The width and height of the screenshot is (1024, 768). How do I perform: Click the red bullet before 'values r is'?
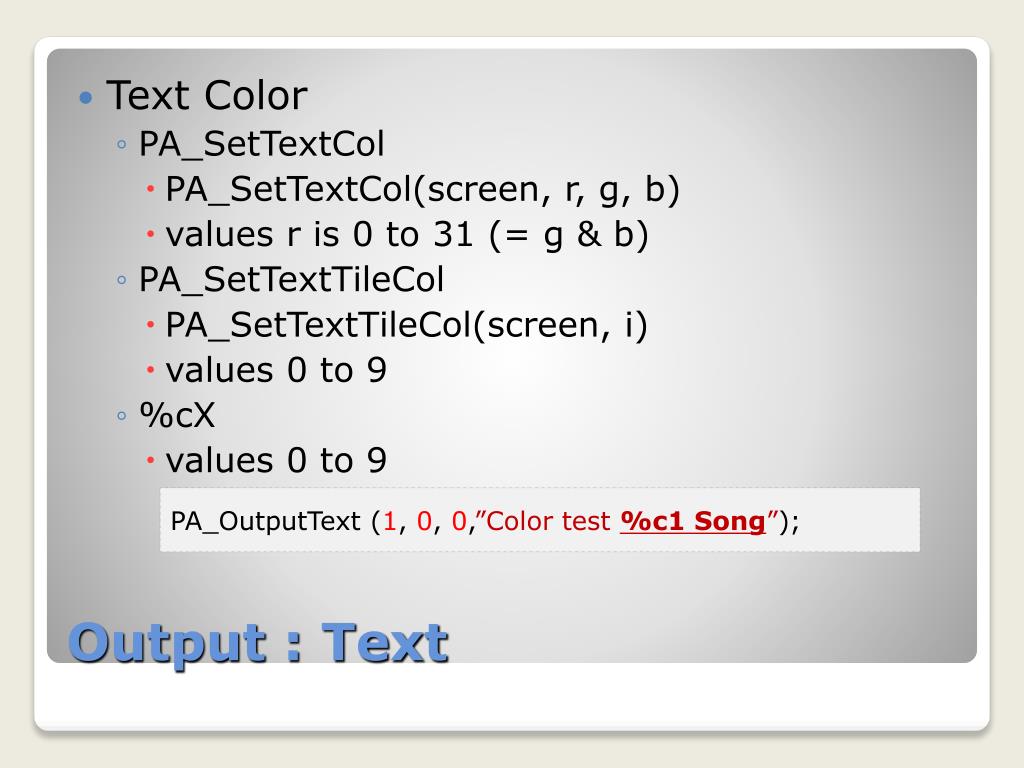[150, 234]
